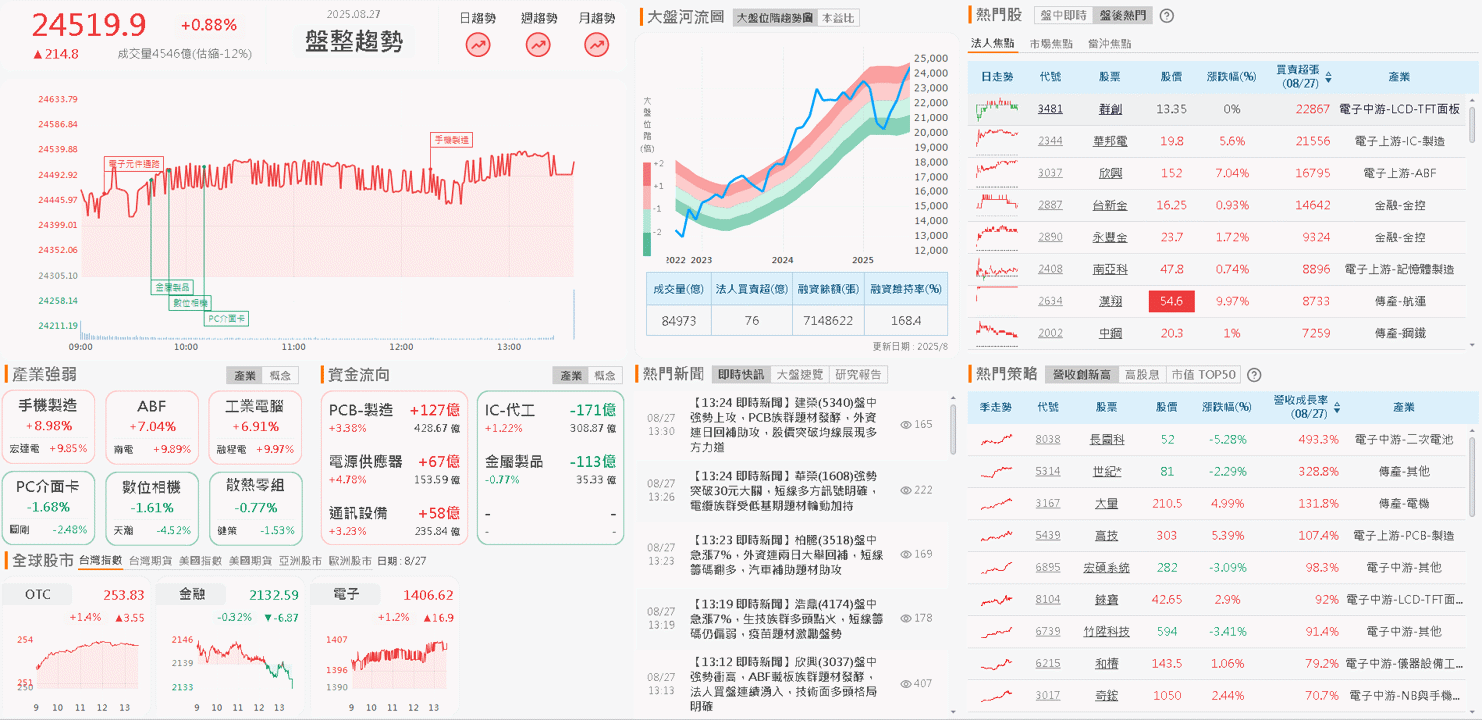Open the 研究報告 news tab
The image size is (1482, 720).
pos(860,375)
